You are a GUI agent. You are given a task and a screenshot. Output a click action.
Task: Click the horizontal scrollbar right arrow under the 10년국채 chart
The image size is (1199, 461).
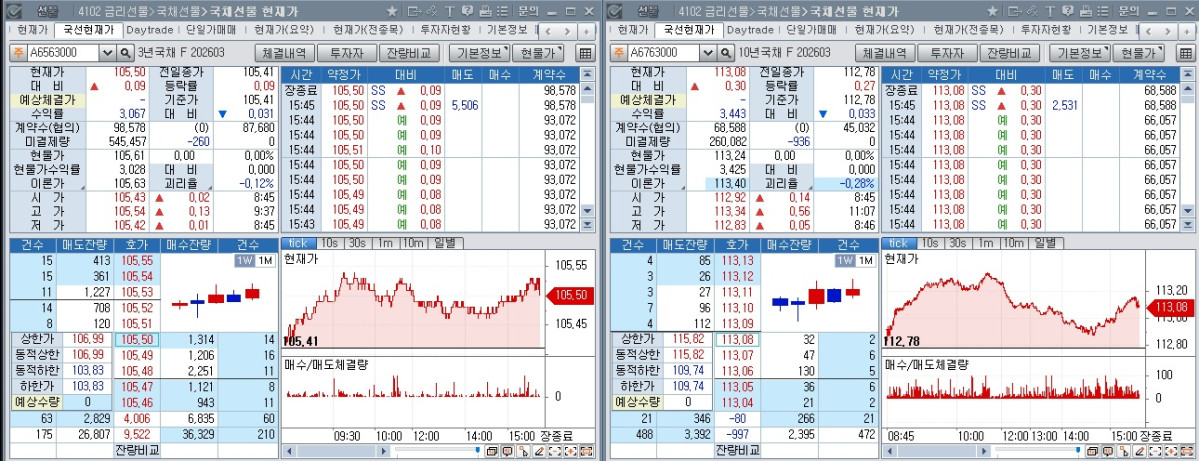(x=983, y=451)
